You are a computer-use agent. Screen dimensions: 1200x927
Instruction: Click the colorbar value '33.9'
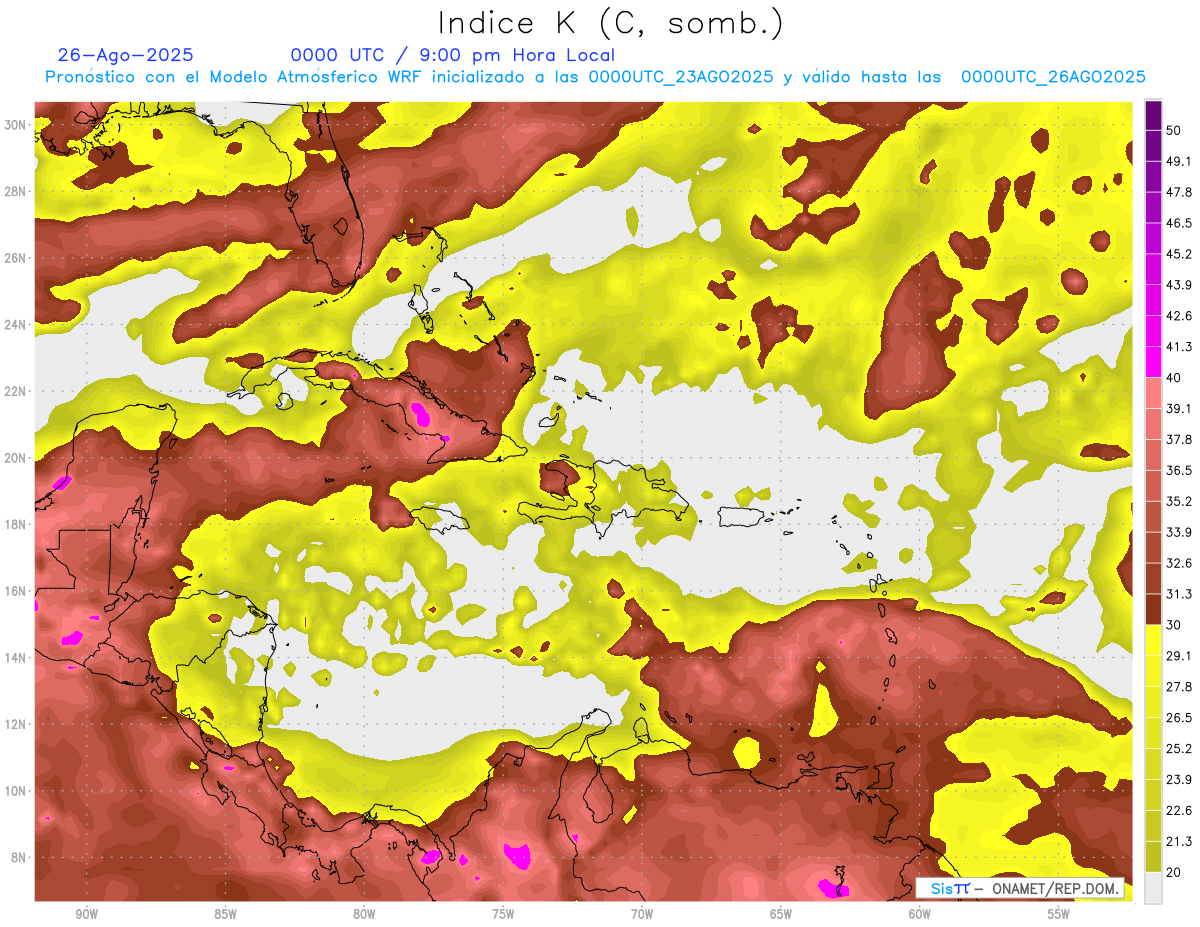pyautogui.click(x=1179, y=532)
